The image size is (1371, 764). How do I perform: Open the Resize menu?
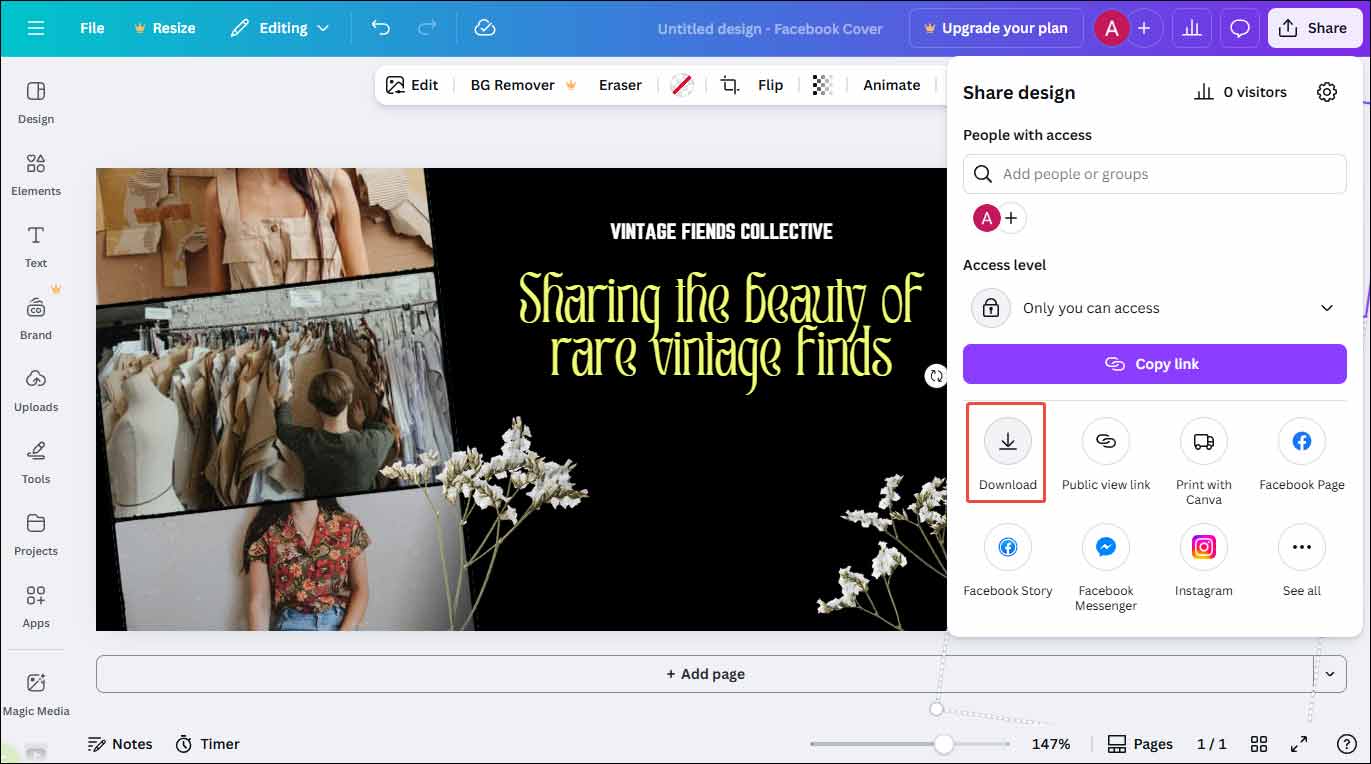[165, 28]
